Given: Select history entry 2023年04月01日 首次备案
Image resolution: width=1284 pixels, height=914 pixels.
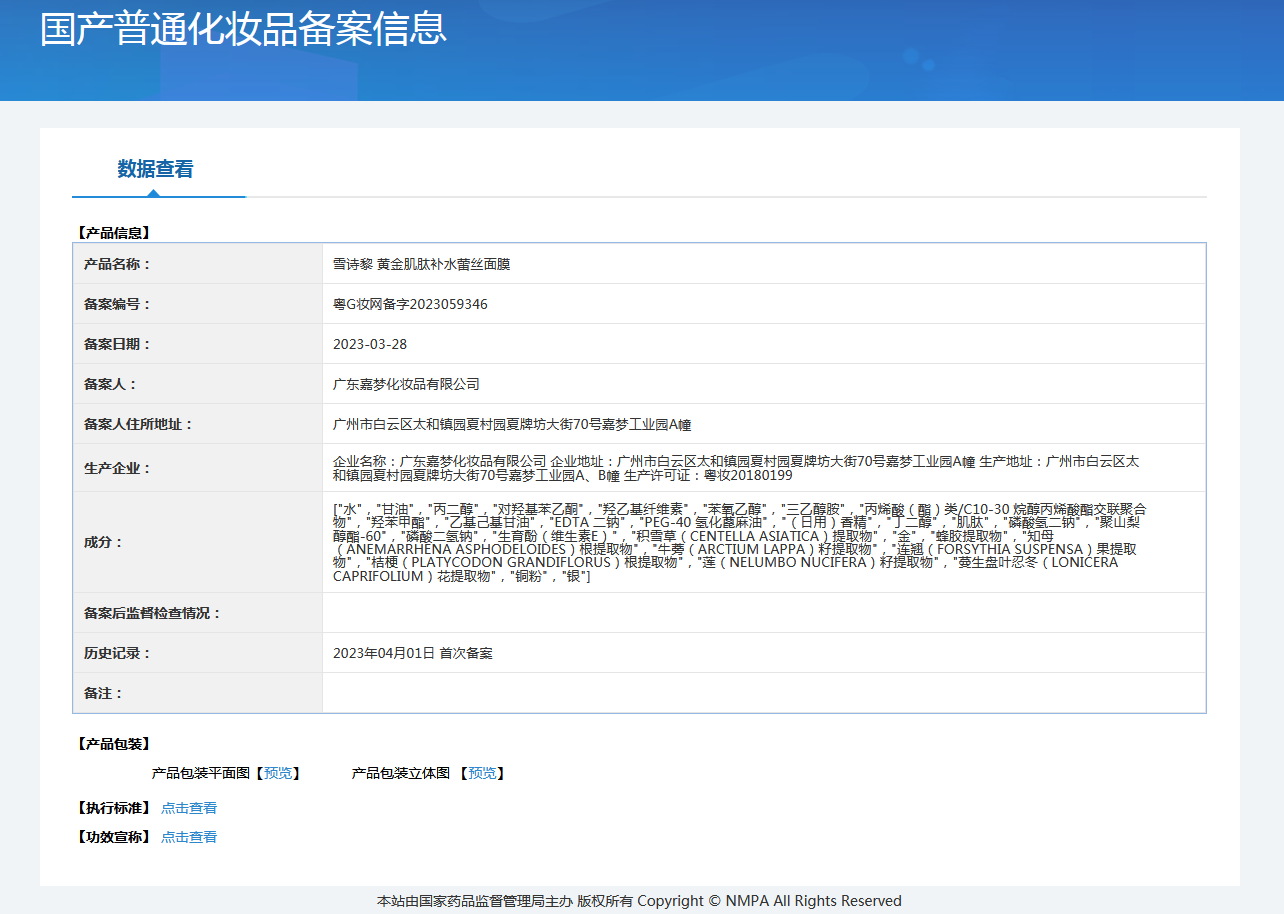Looking at the screenshot, I should click(412, 653).
